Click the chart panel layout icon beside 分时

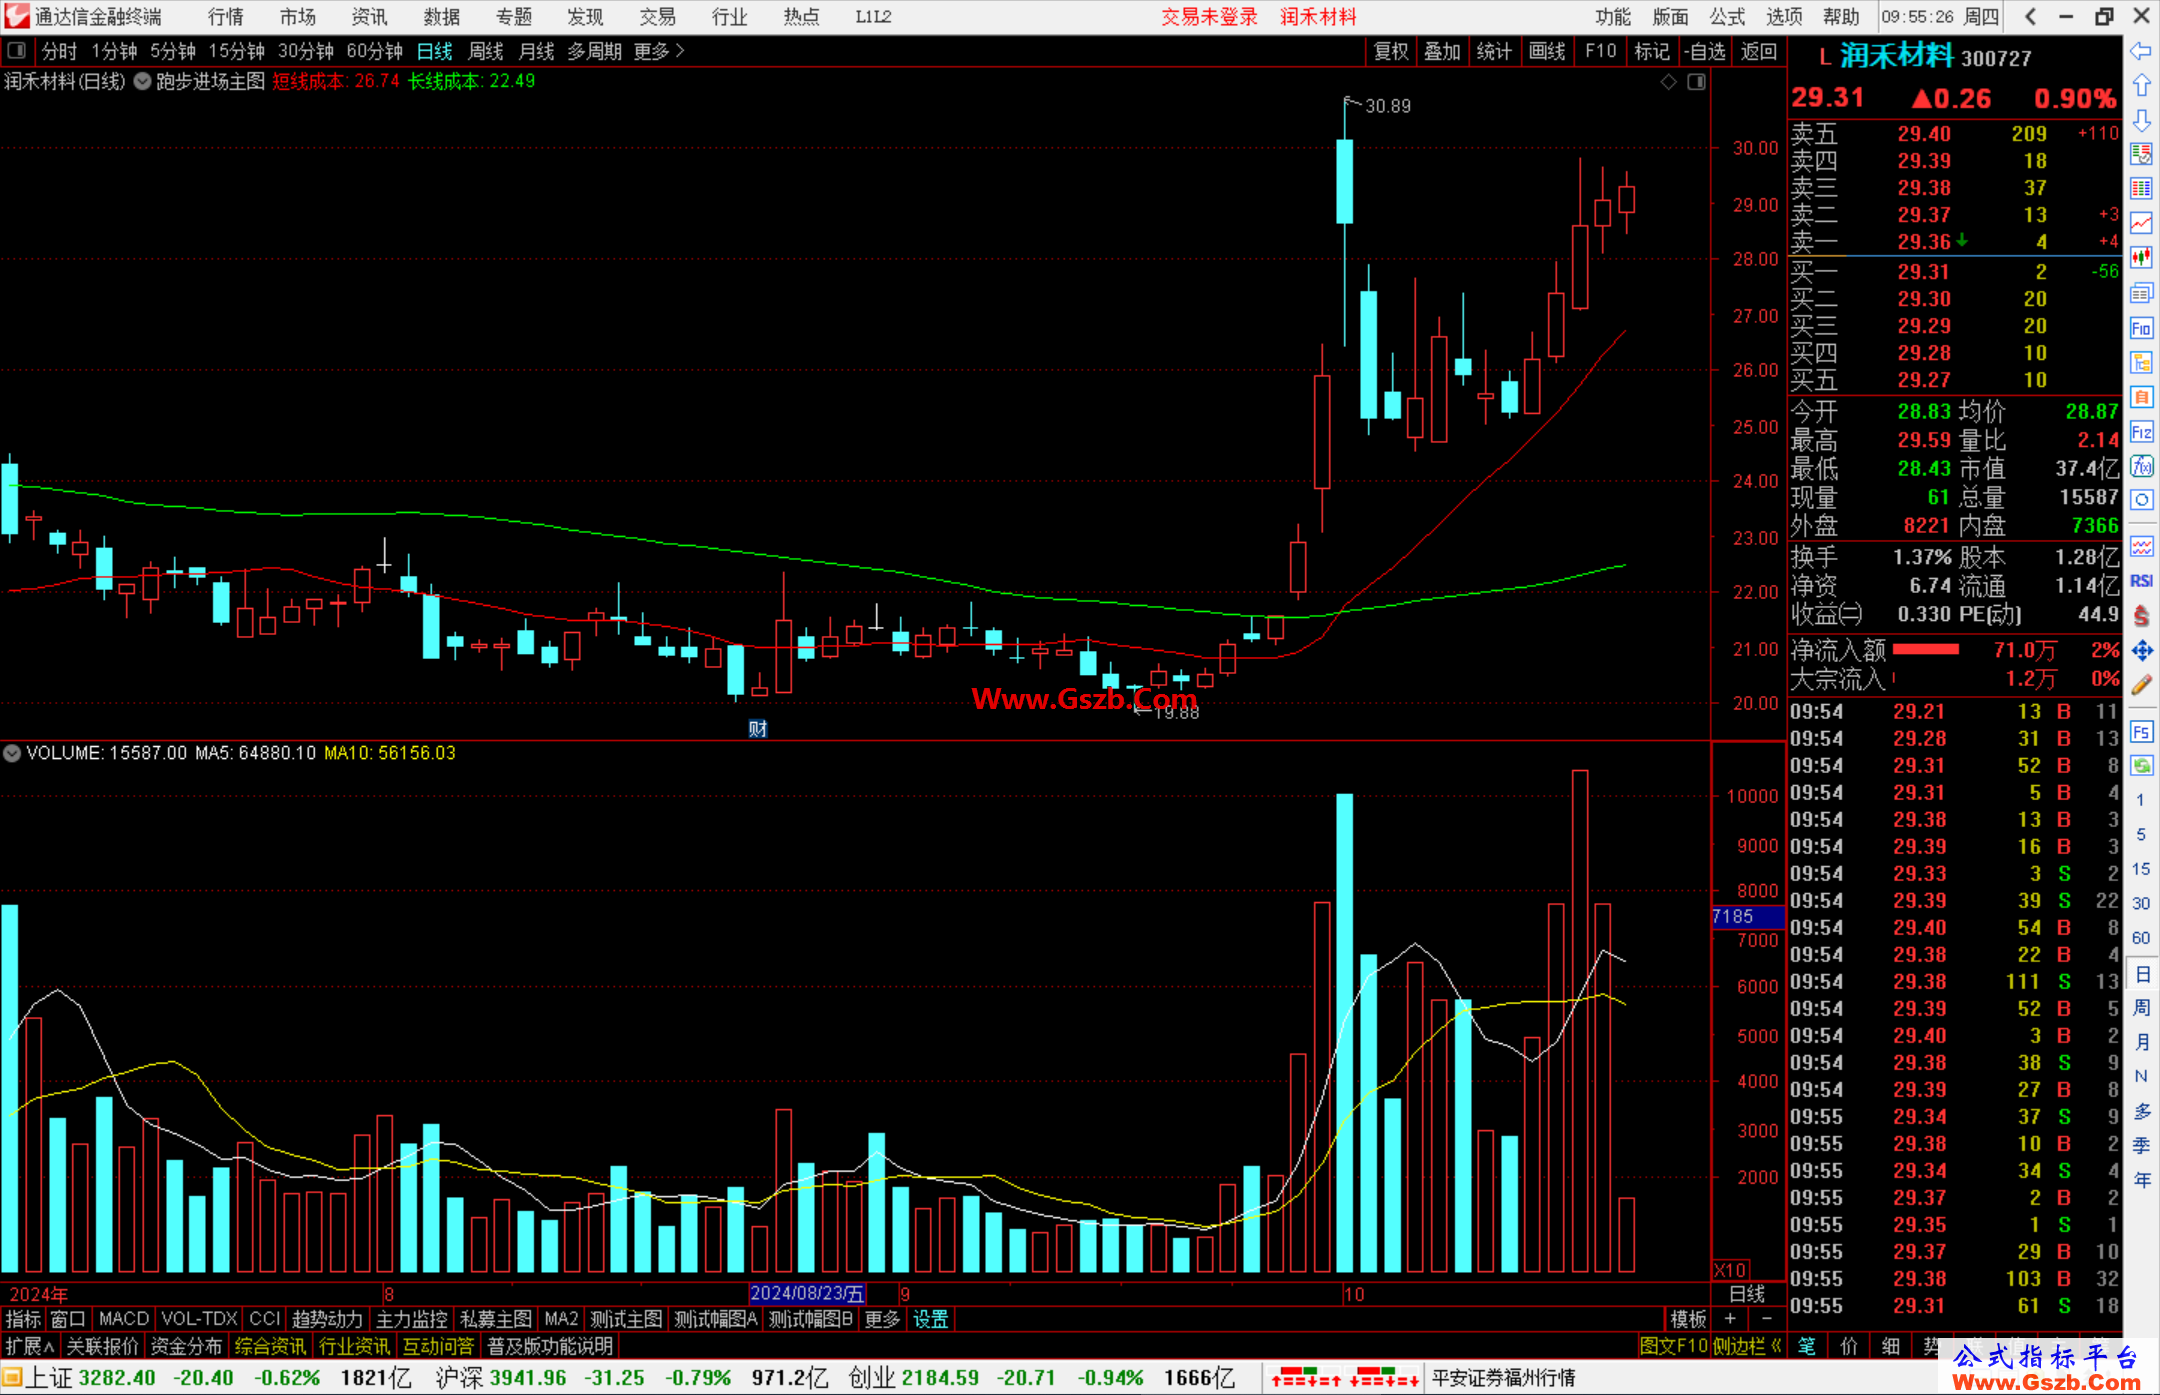pos(16,50)
